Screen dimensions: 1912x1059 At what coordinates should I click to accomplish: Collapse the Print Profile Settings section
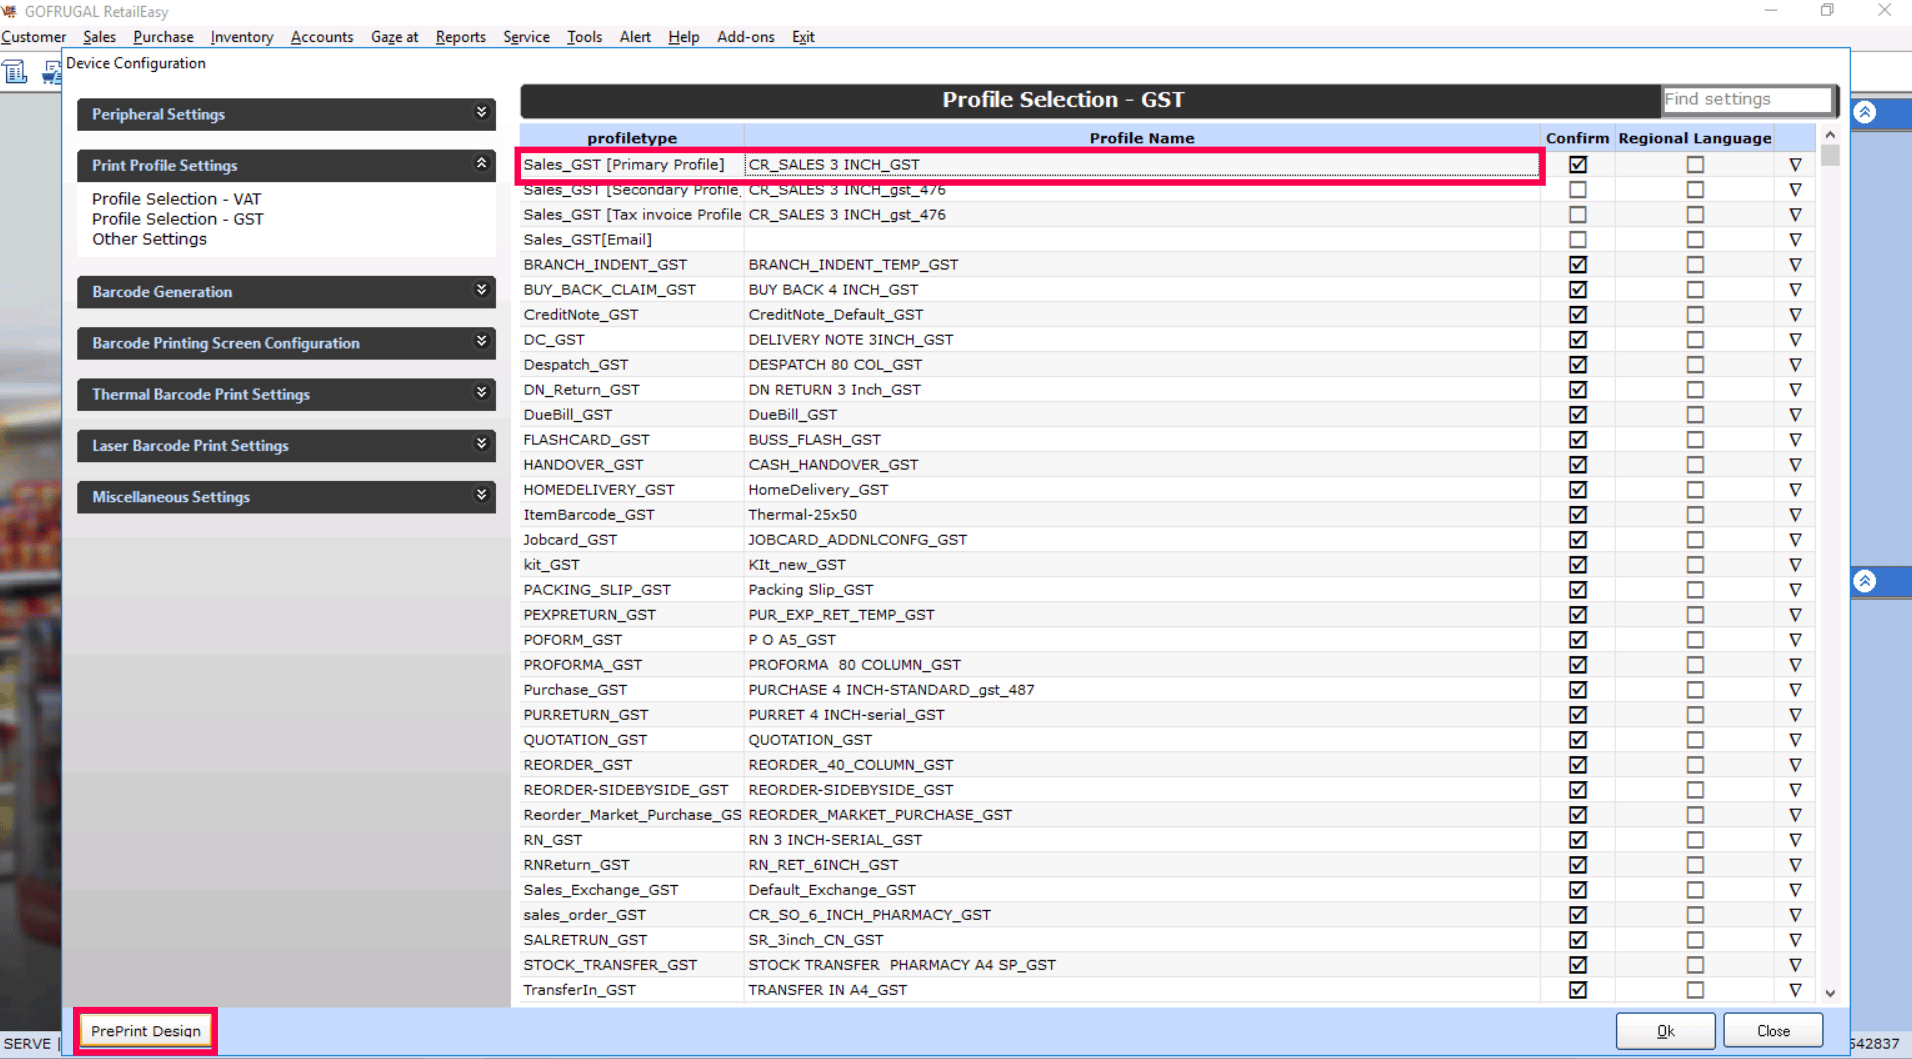(286, 165)
